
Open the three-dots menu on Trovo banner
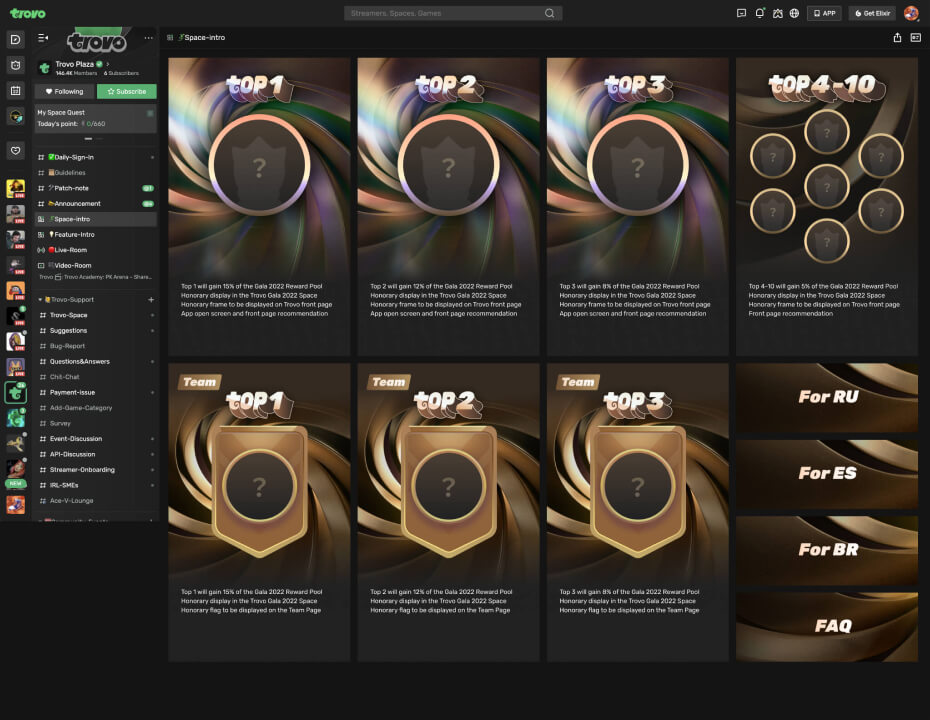tap(149, 38)
